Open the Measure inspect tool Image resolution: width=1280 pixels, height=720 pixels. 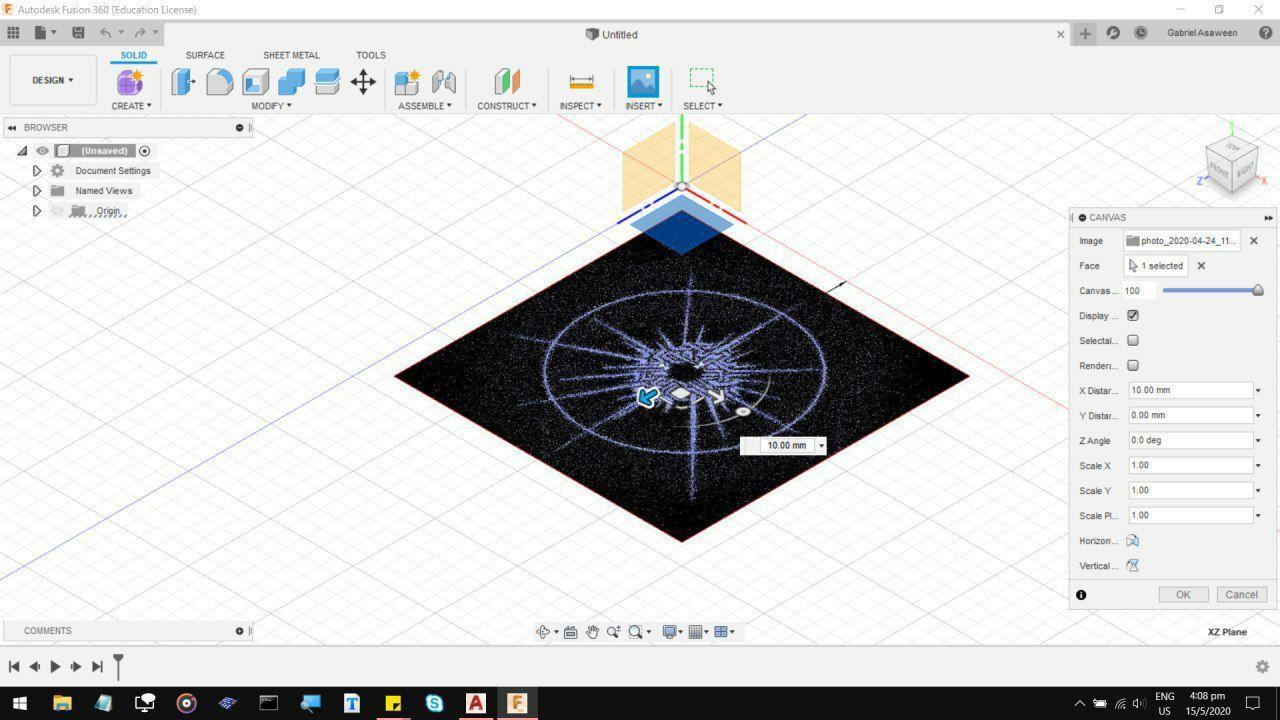click(x=581, y=82)
